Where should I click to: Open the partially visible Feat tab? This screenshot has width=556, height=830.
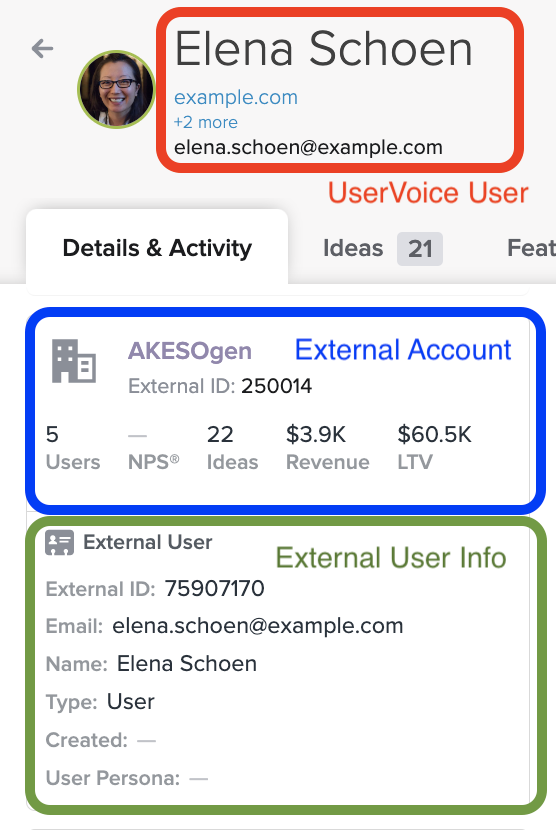(x=531, y=248)
